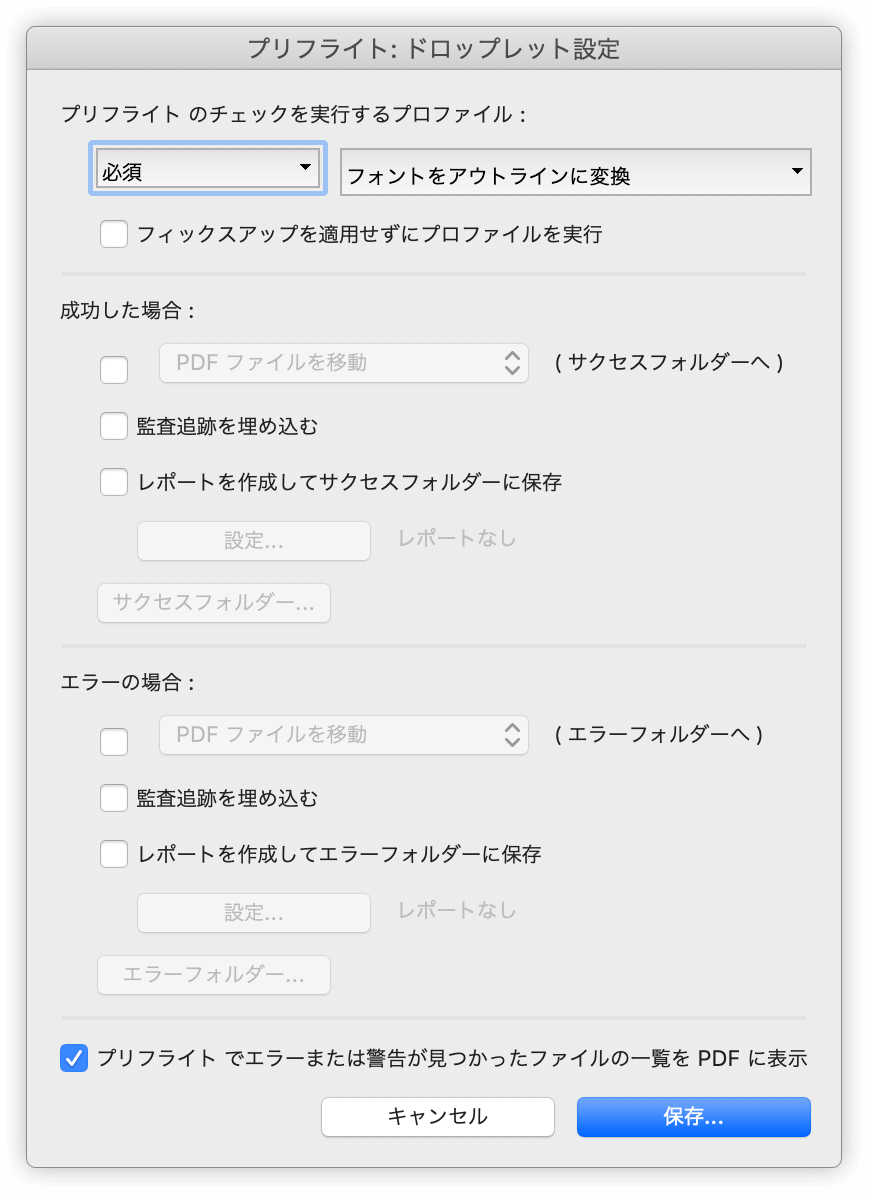This screenshot has width=869, height=1195.
Task: Open the フォントをアウトラインに変換 profile dropdown
Action: click(x=576, y=172)
